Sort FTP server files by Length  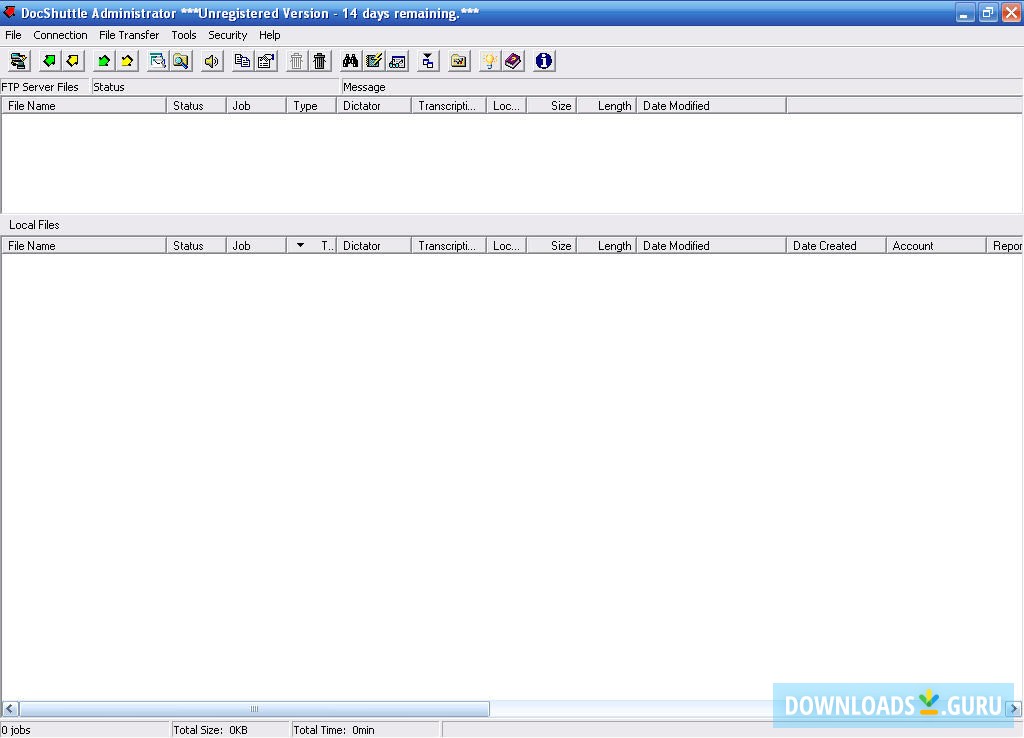pyautogui.click(x=607, y=106)
